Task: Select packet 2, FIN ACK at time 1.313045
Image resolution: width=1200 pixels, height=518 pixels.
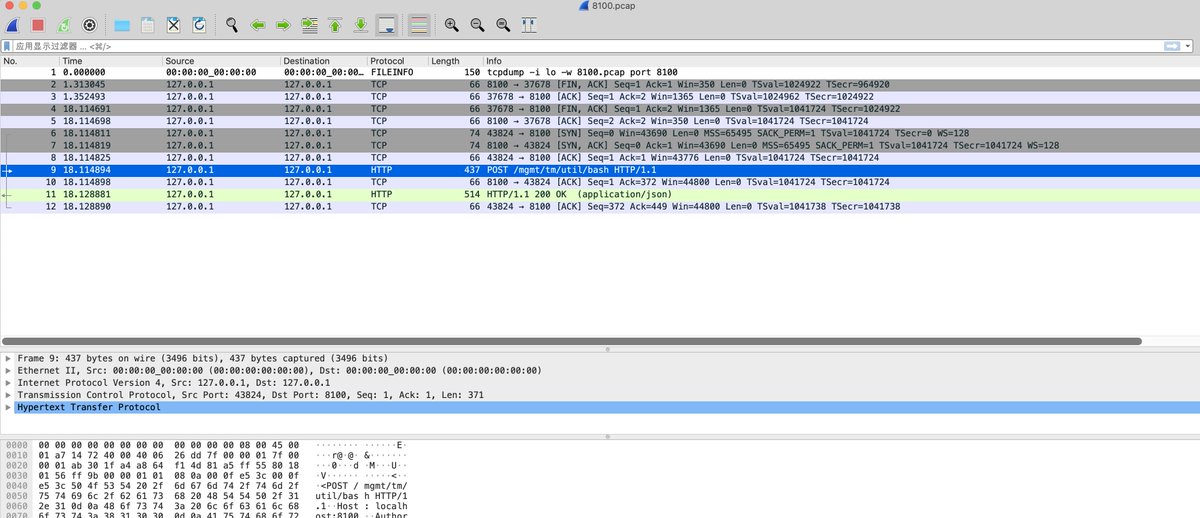Action: [x=600, y=85]
